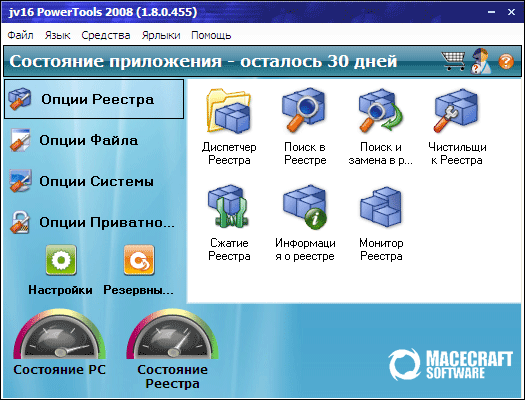Click the support person icon
The image size is (525, 400).
point(480,61)
